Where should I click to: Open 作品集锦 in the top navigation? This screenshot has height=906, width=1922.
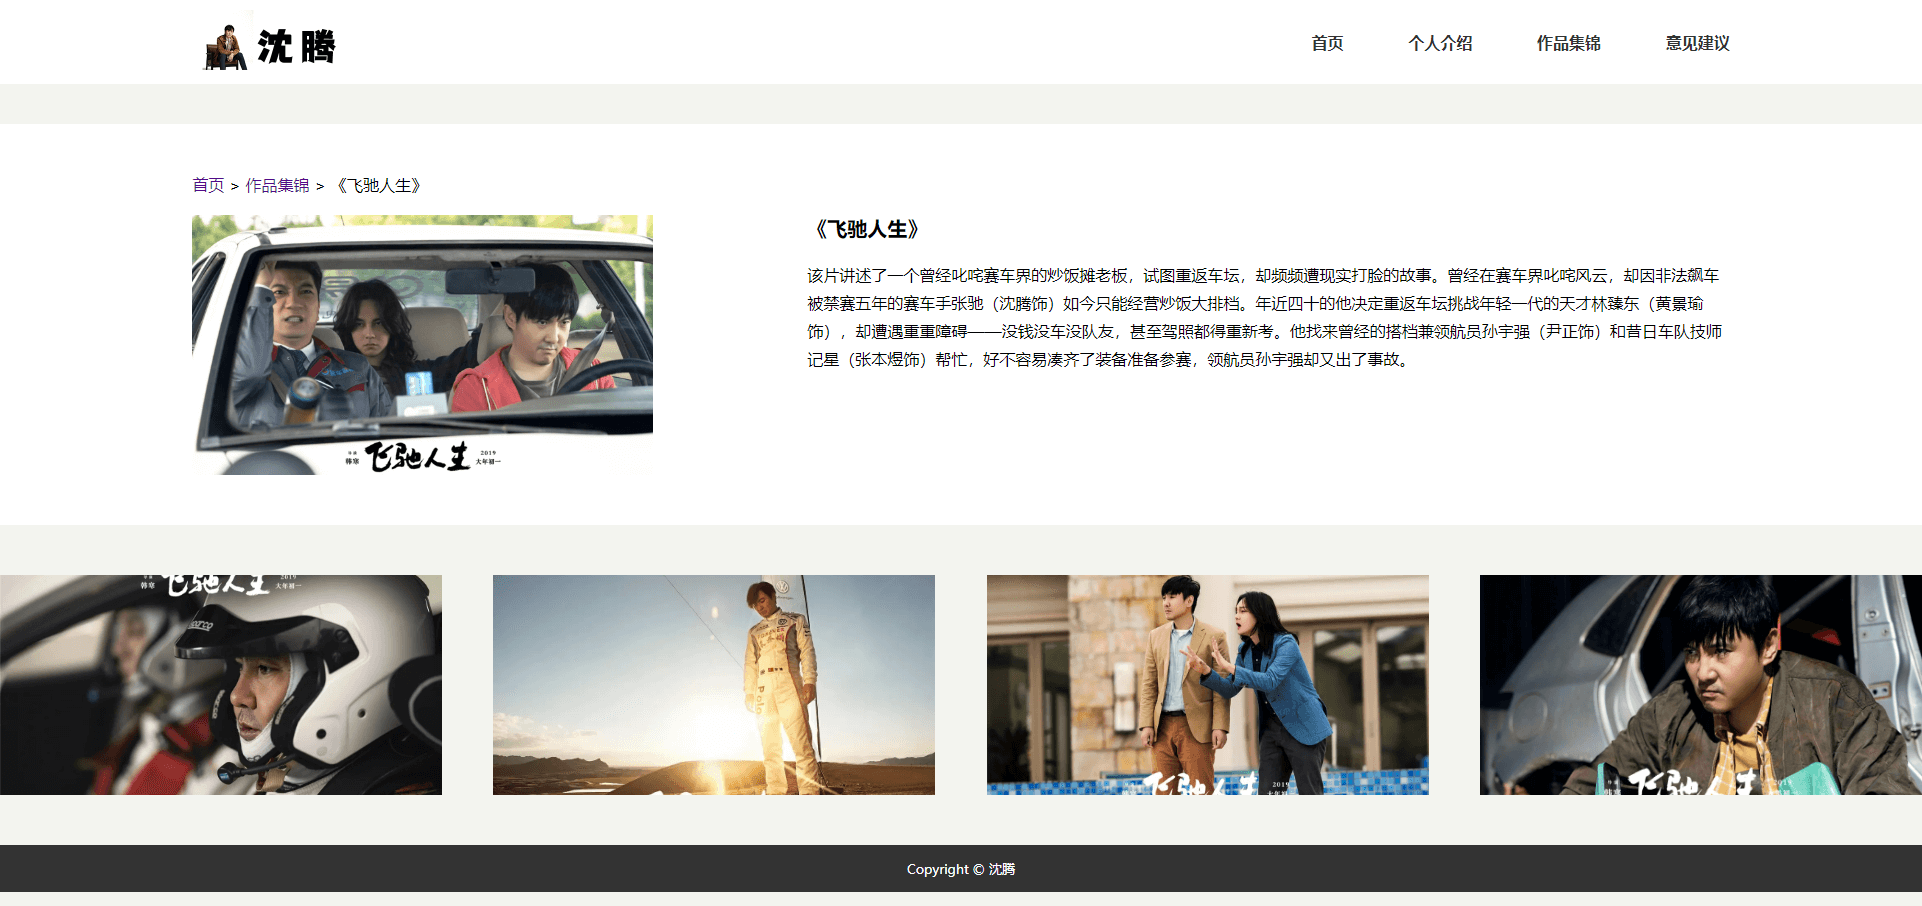click(1568, 43)
